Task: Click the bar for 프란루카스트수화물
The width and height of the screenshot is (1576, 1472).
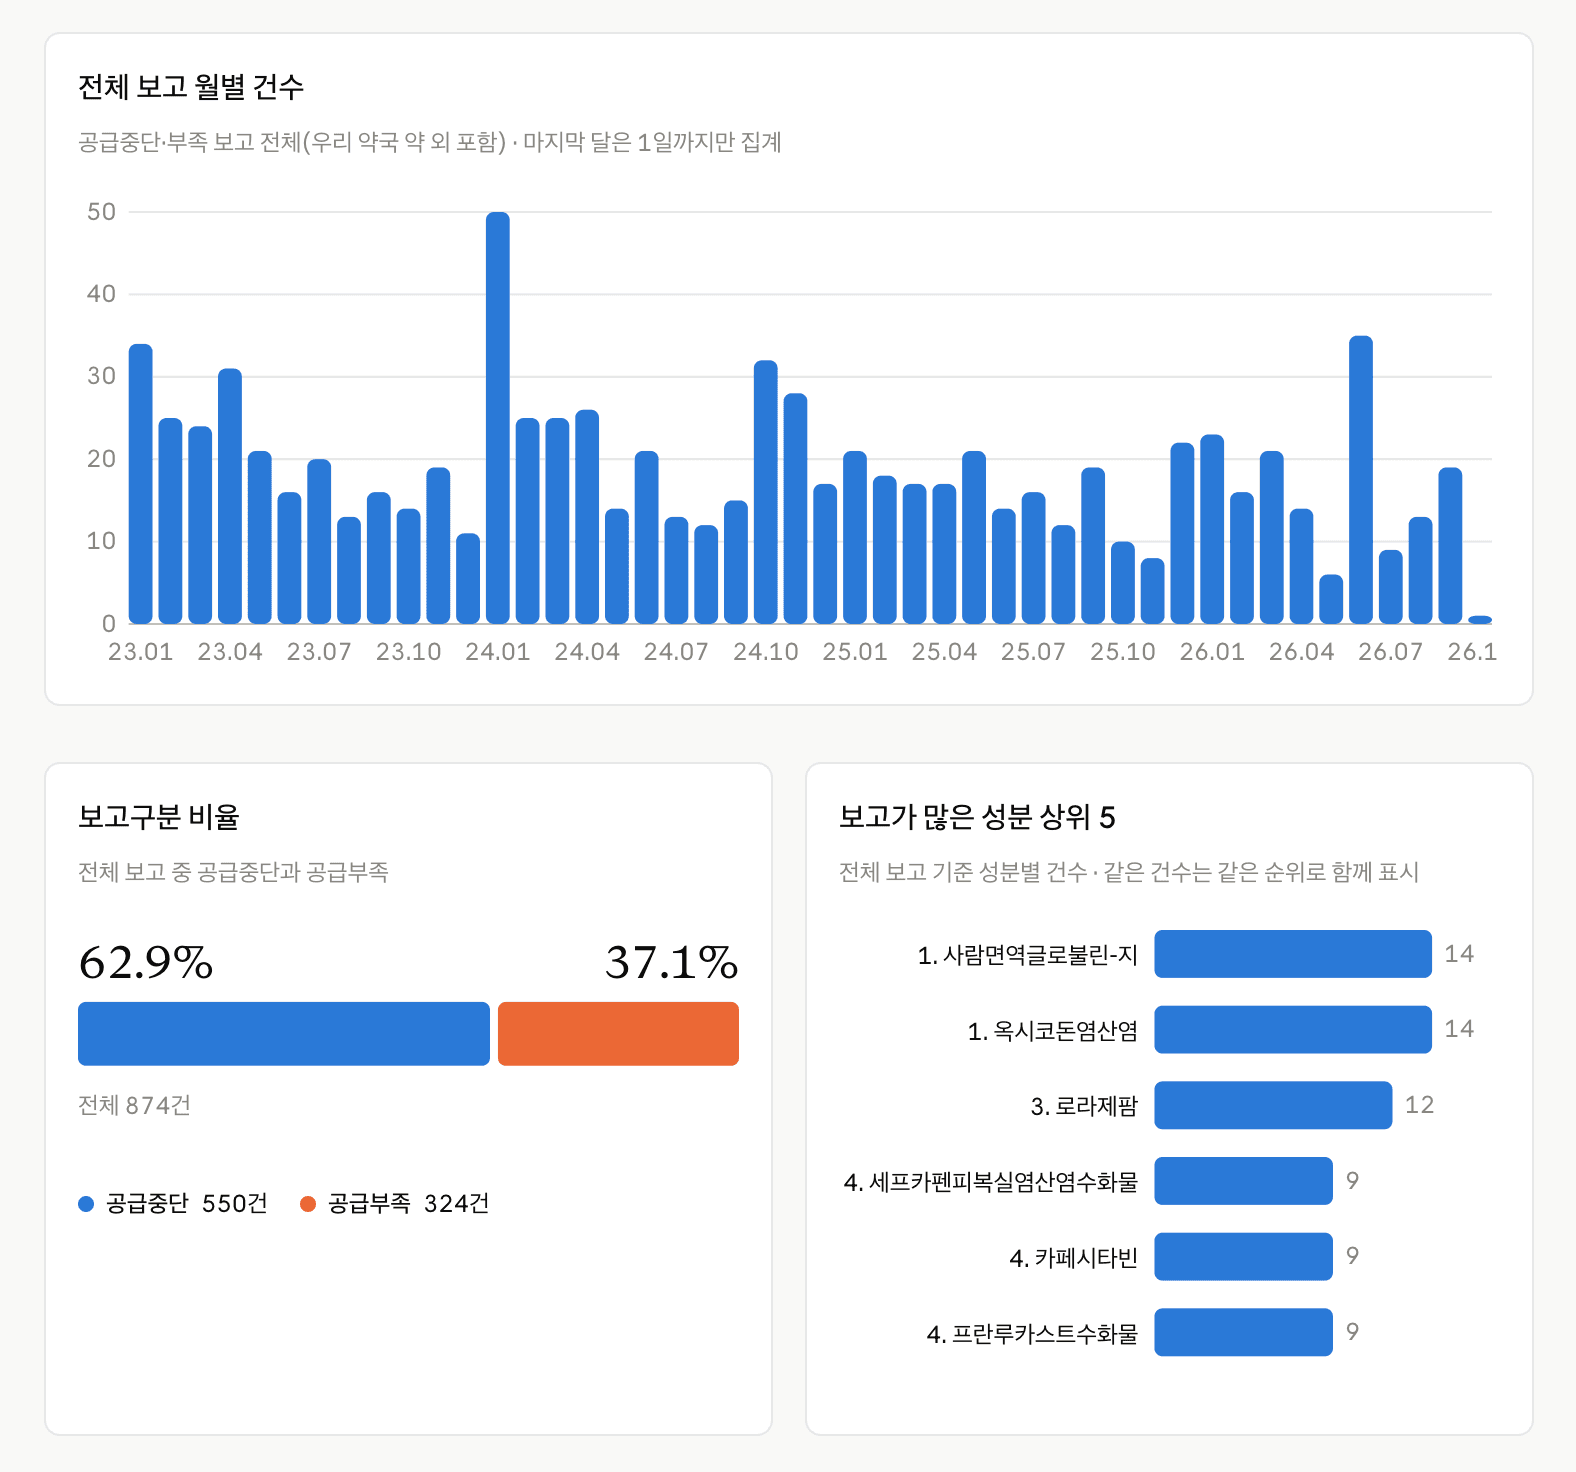Action: pyautogui.click(x=1243, y=1332)
